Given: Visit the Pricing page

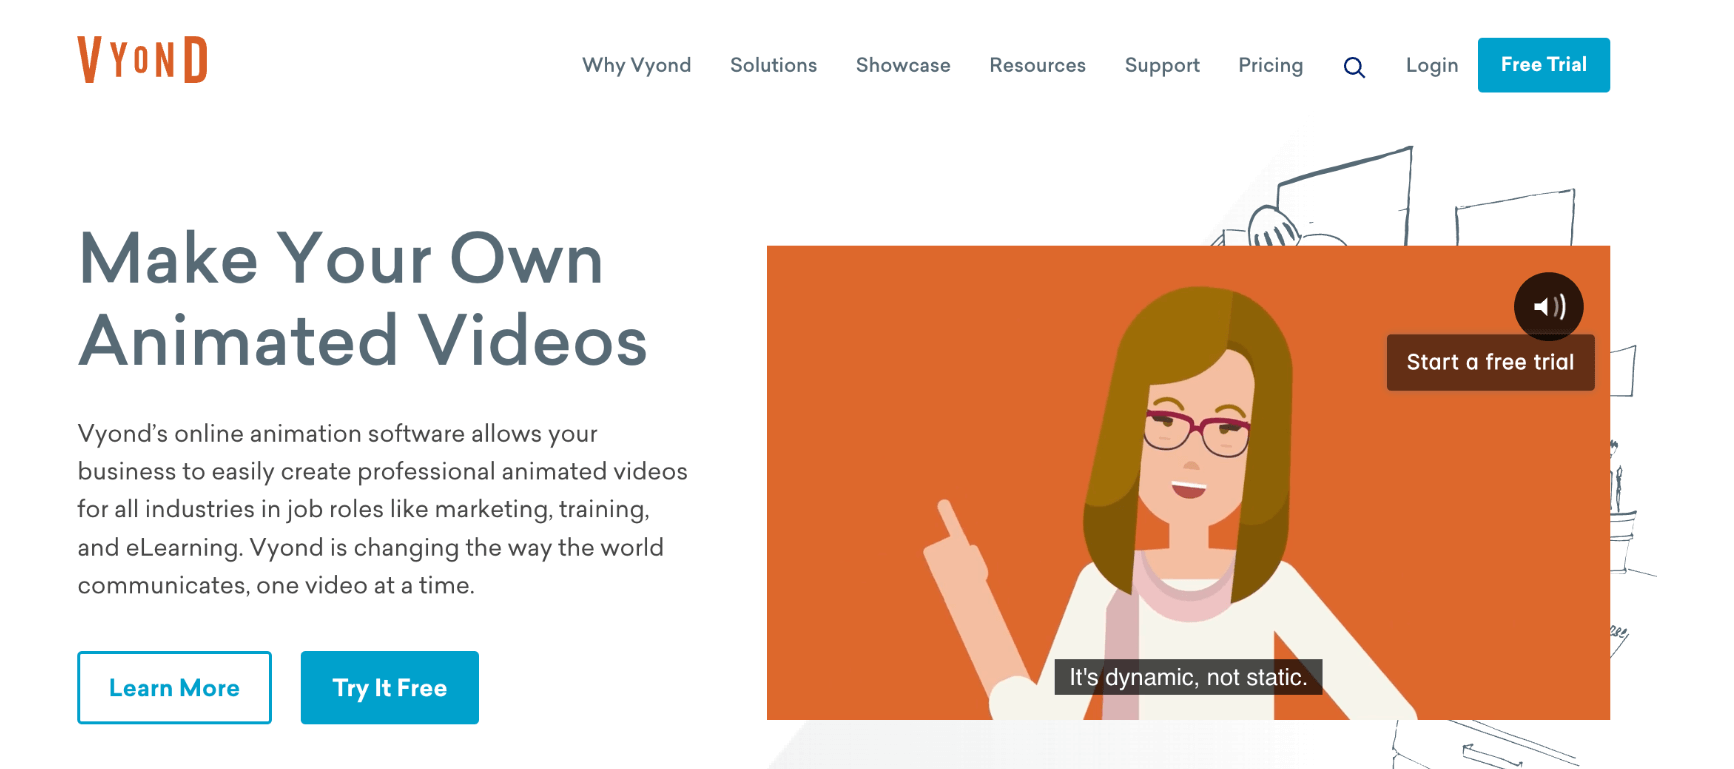Looking at the screenshot, I should [x=1270, y=65].
